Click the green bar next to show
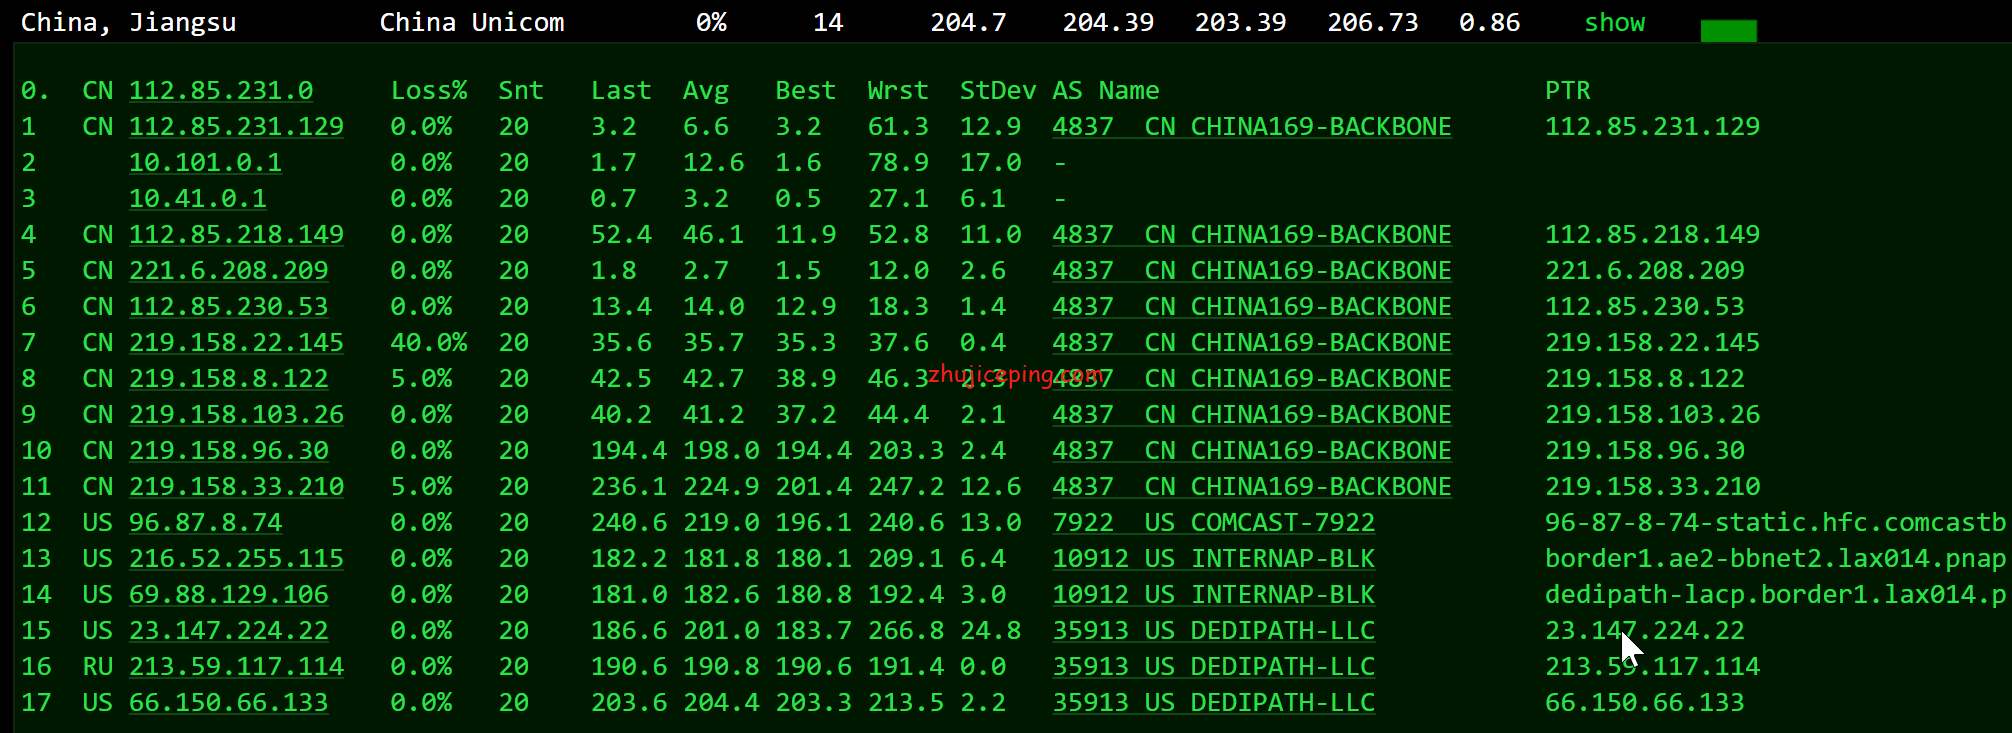2012x733 pixels. click(x=1728, y=31)
